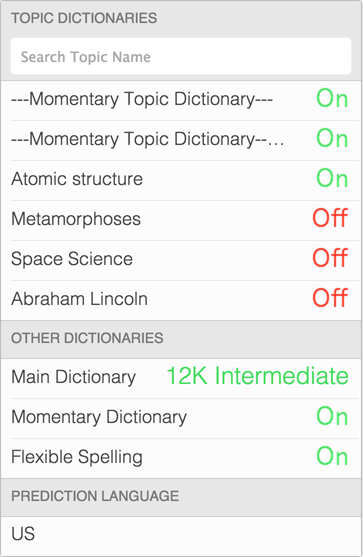363x557 pixels.
Task: Select the Abraham Lincoln topic name
Action: click(x=80, y=299)
